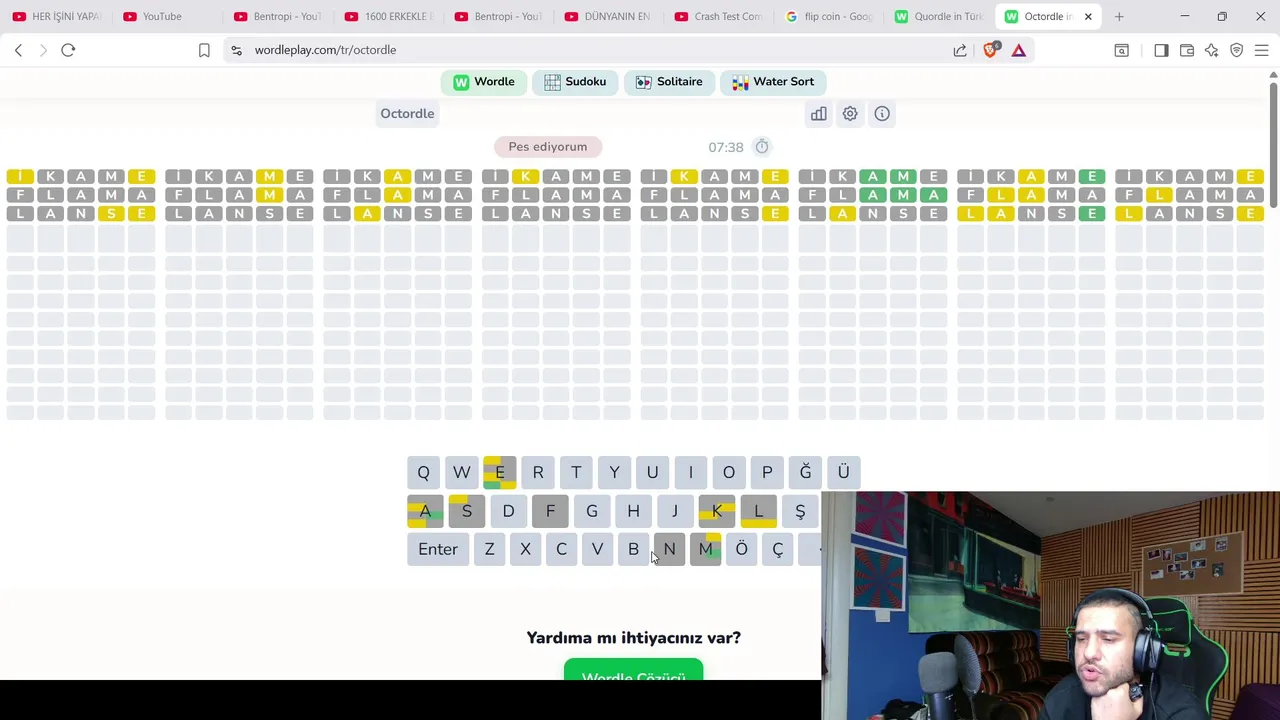
Task: Tap the Z key on virtual keyboard
Action: 489,549
